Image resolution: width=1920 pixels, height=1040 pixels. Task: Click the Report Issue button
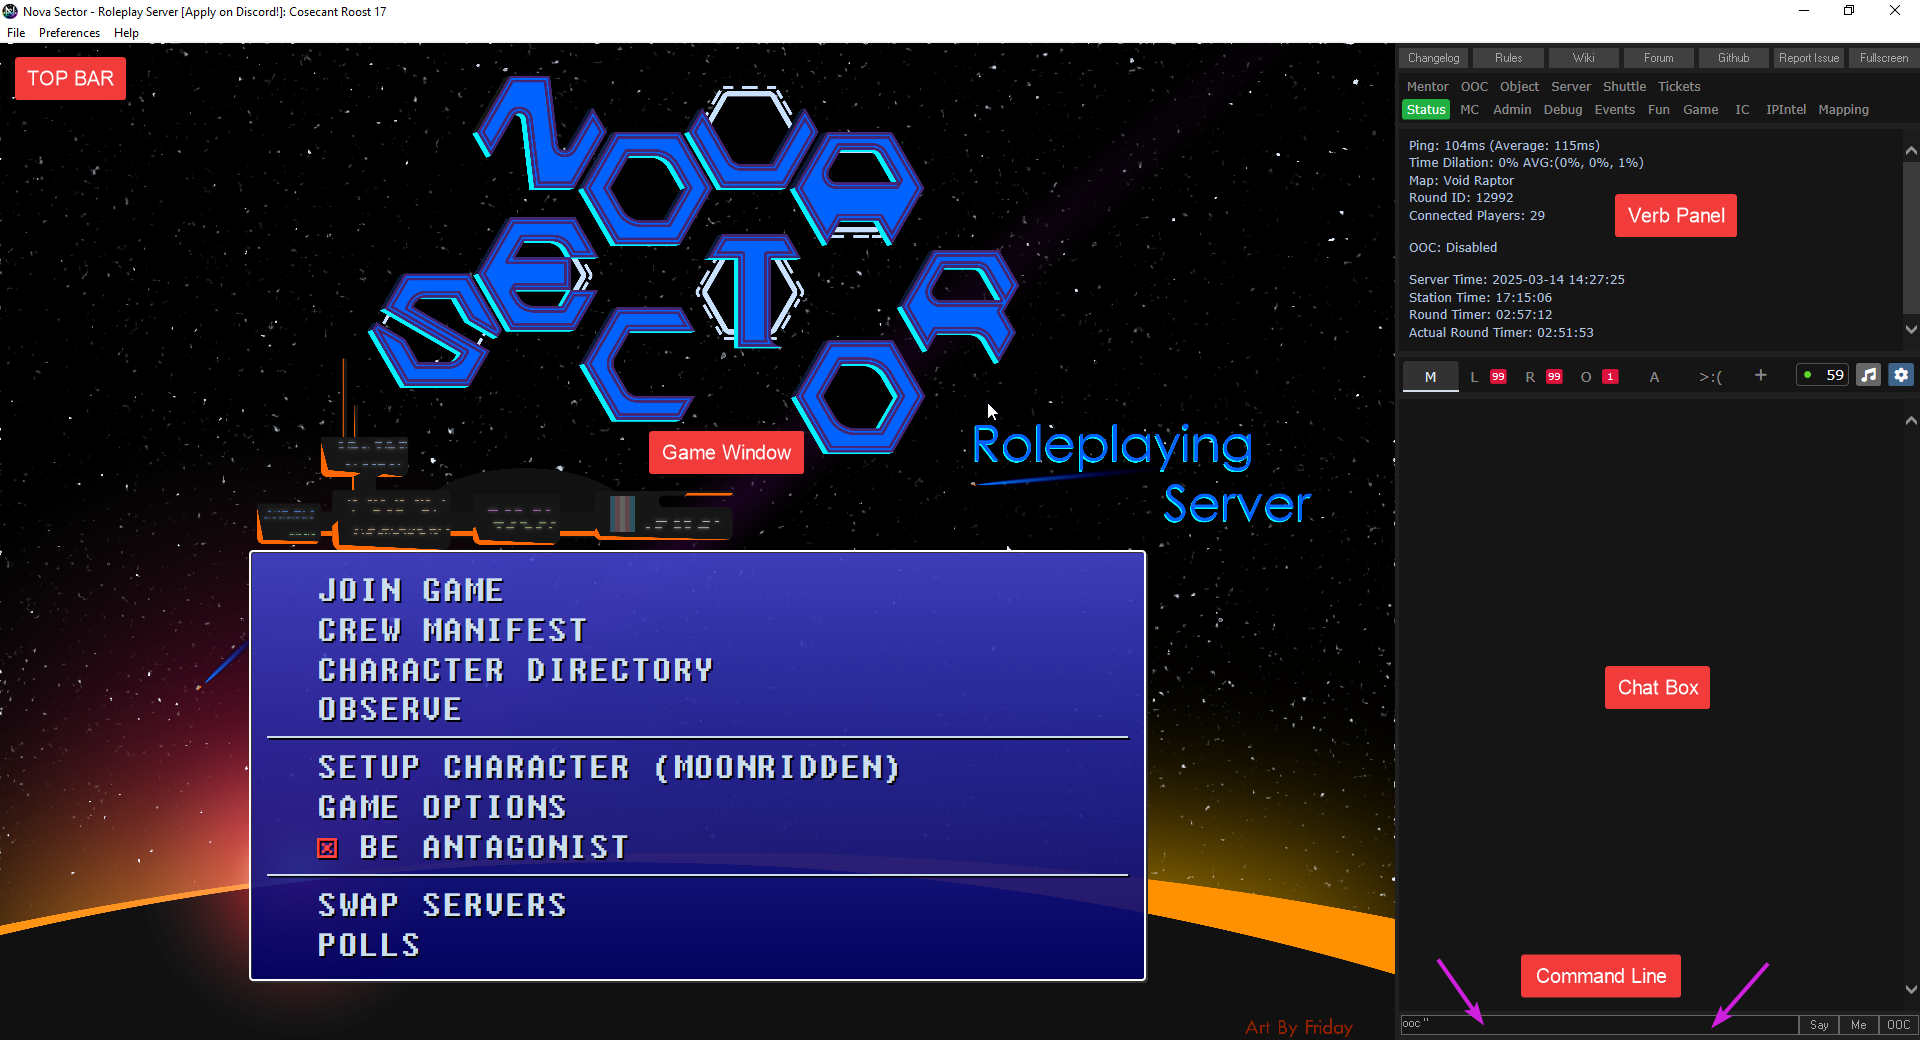pos(1808,58)
